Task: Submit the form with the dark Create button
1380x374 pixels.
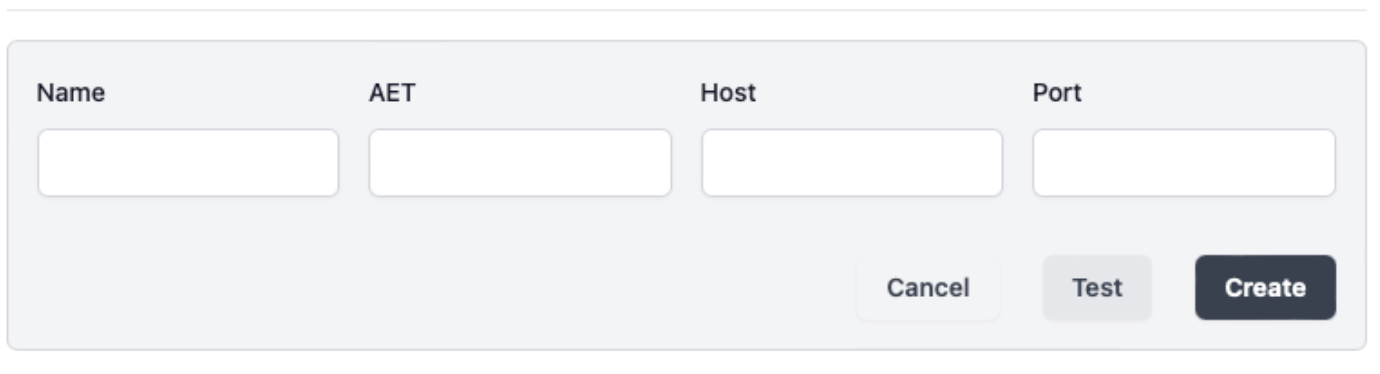Action: click(x=1265, y=288)
